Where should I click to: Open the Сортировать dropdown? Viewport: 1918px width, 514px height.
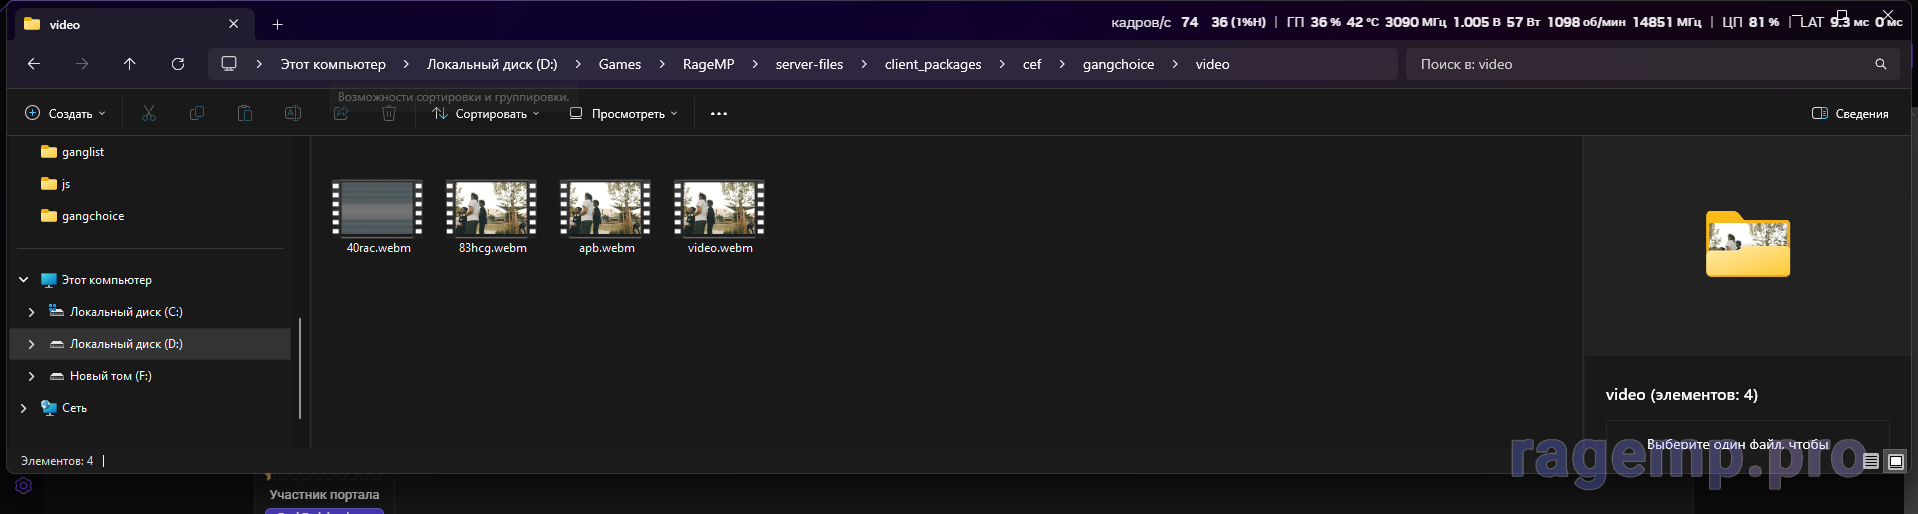(486, 114)
